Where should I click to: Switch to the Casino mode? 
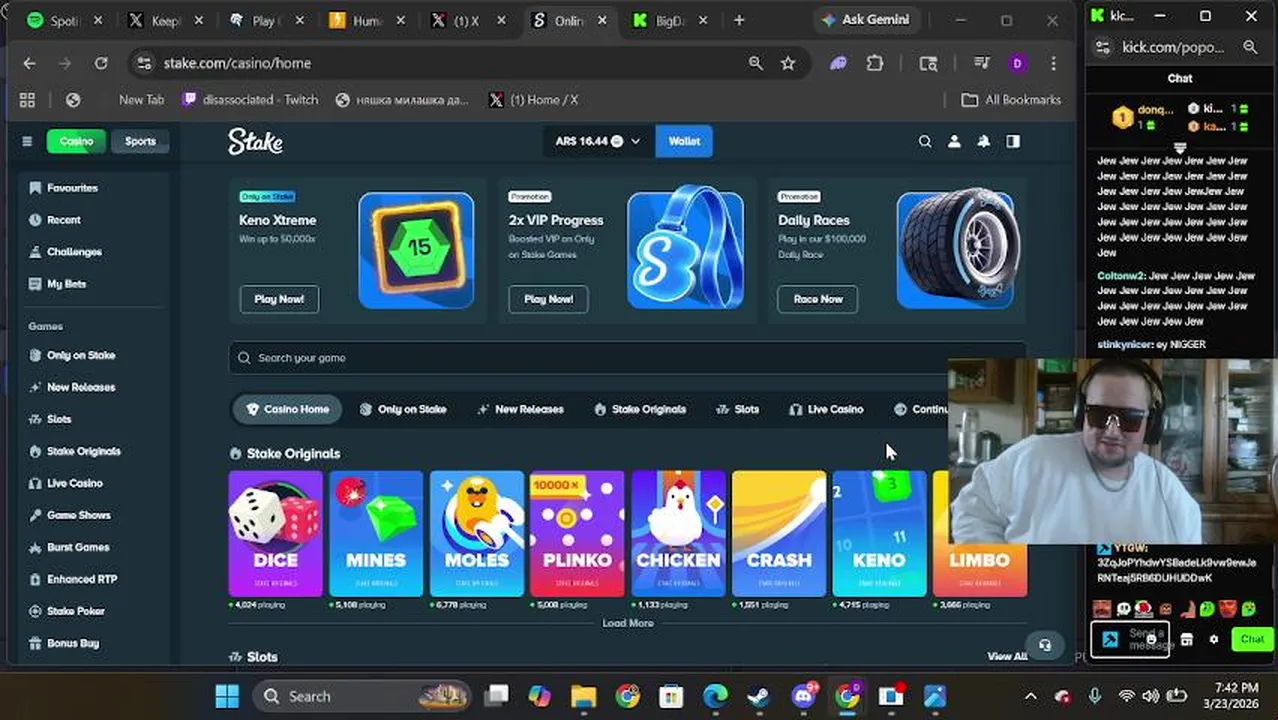pos(76,141)
